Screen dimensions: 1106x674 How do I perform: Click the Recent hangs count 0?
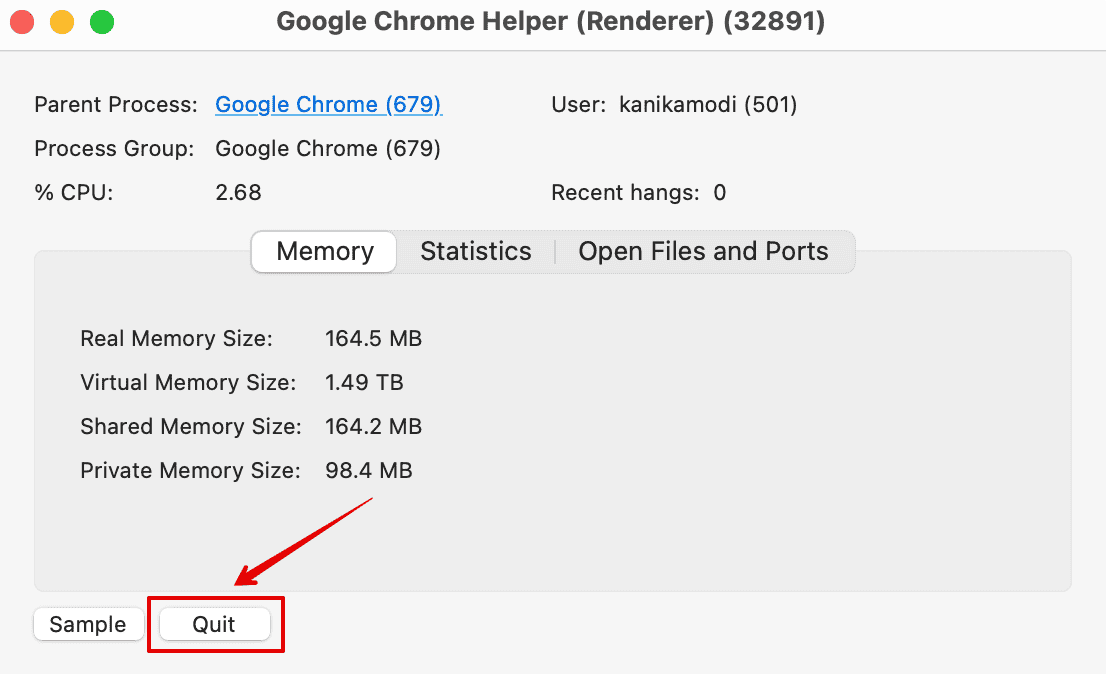pos(719,193)
